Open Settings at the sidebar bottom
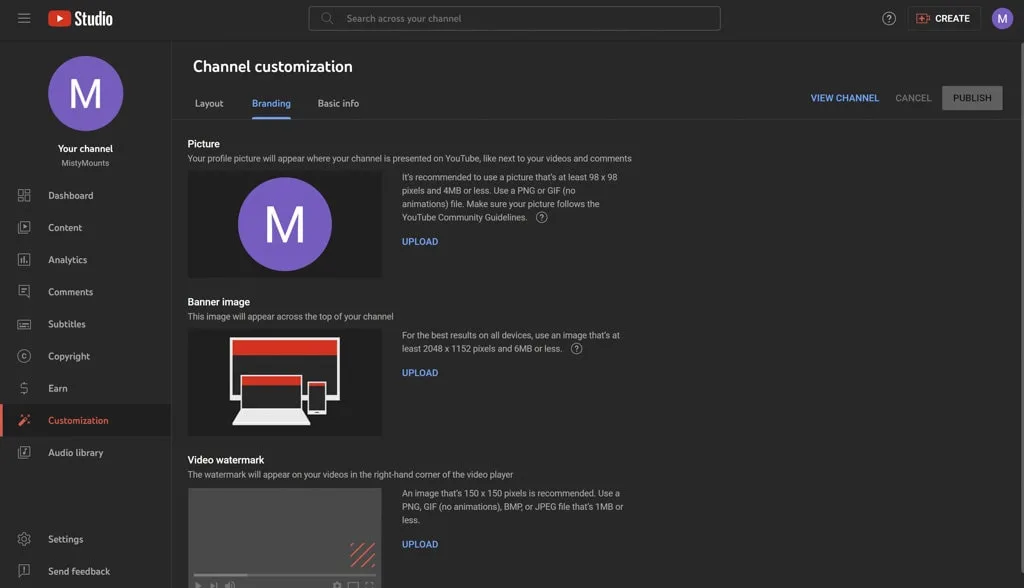Image resolution: width=1024 pixels, height=588 pixels. (x=65, y=539)
